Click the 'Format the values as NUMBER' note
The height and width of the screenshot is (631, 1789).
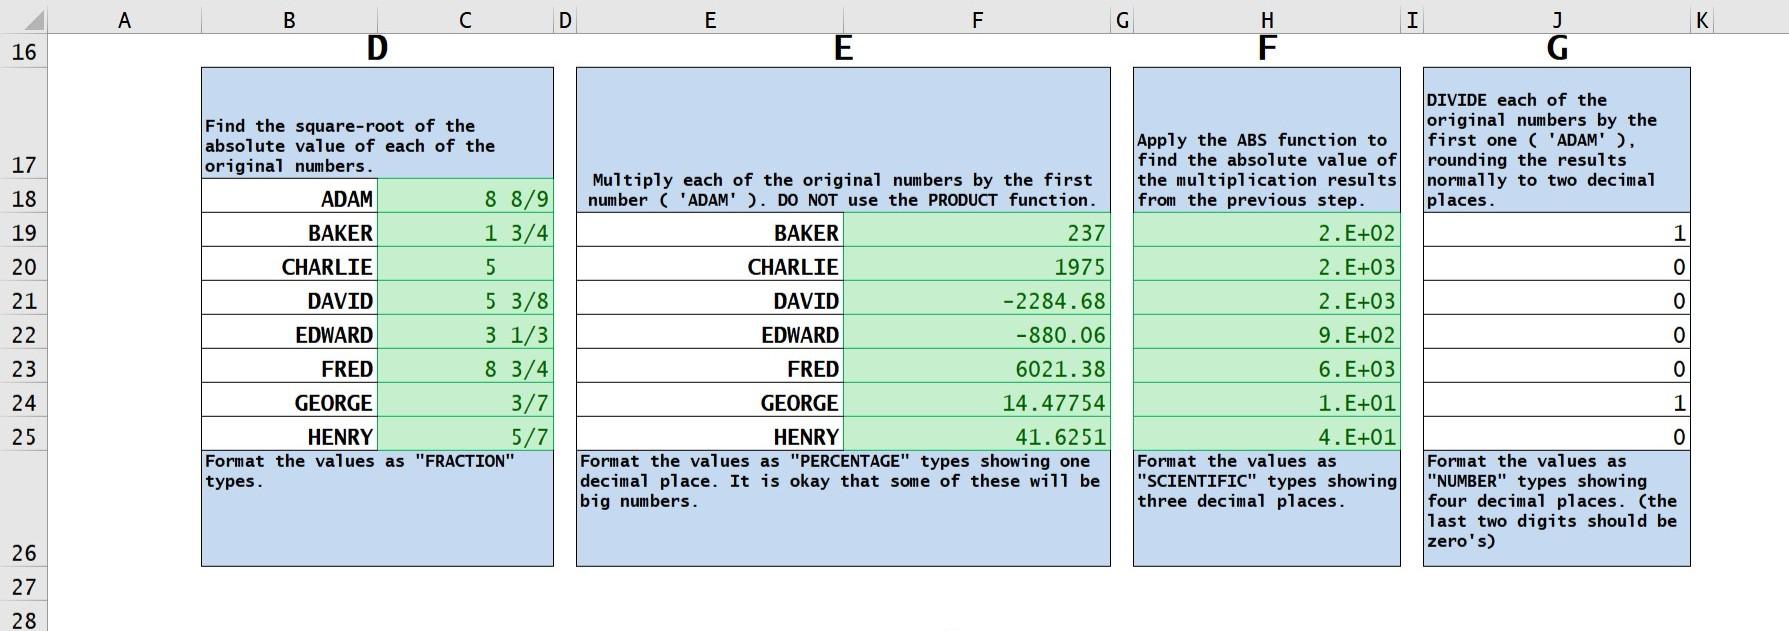(1557, 509)
